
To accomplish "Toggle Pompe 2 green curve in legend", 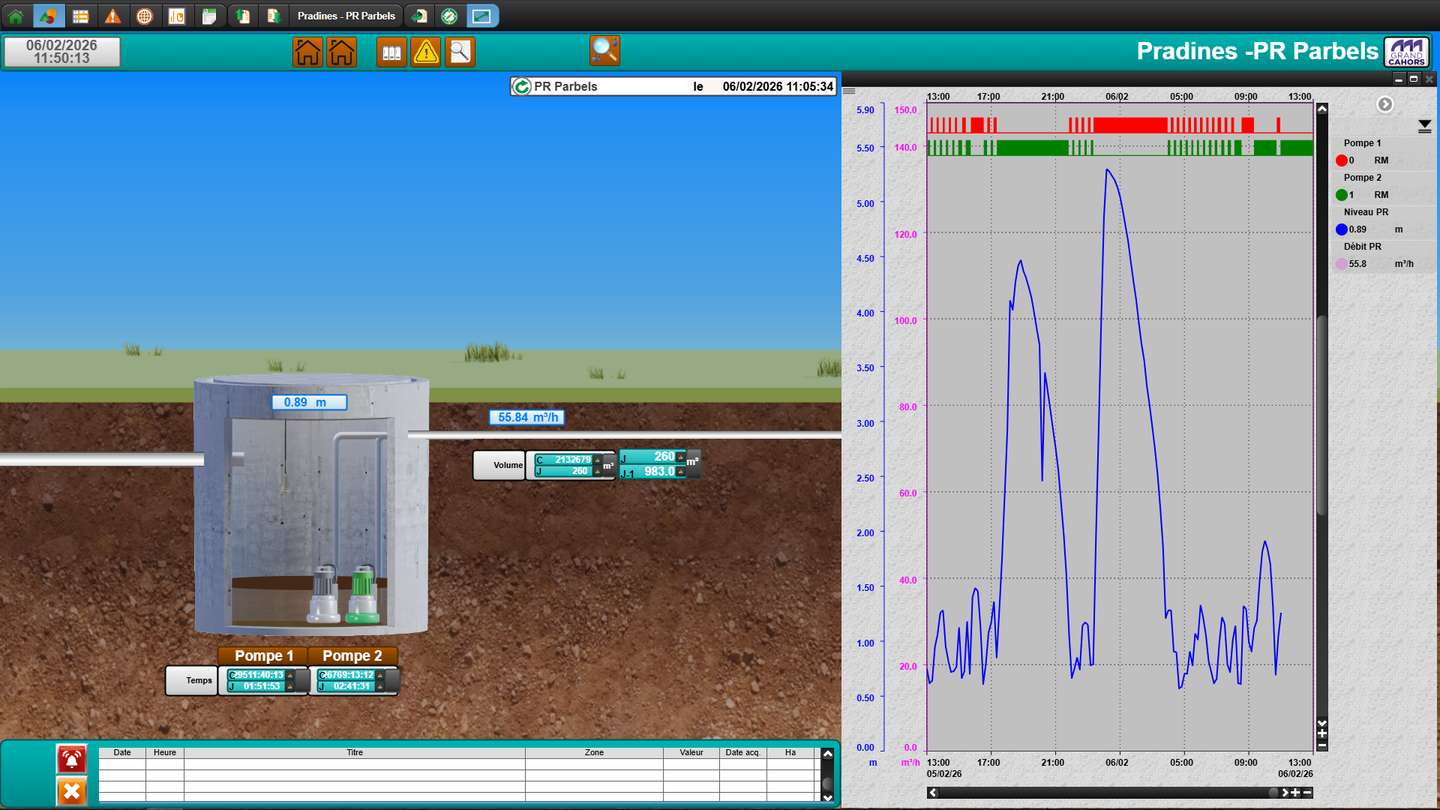I will [1342, 195].
